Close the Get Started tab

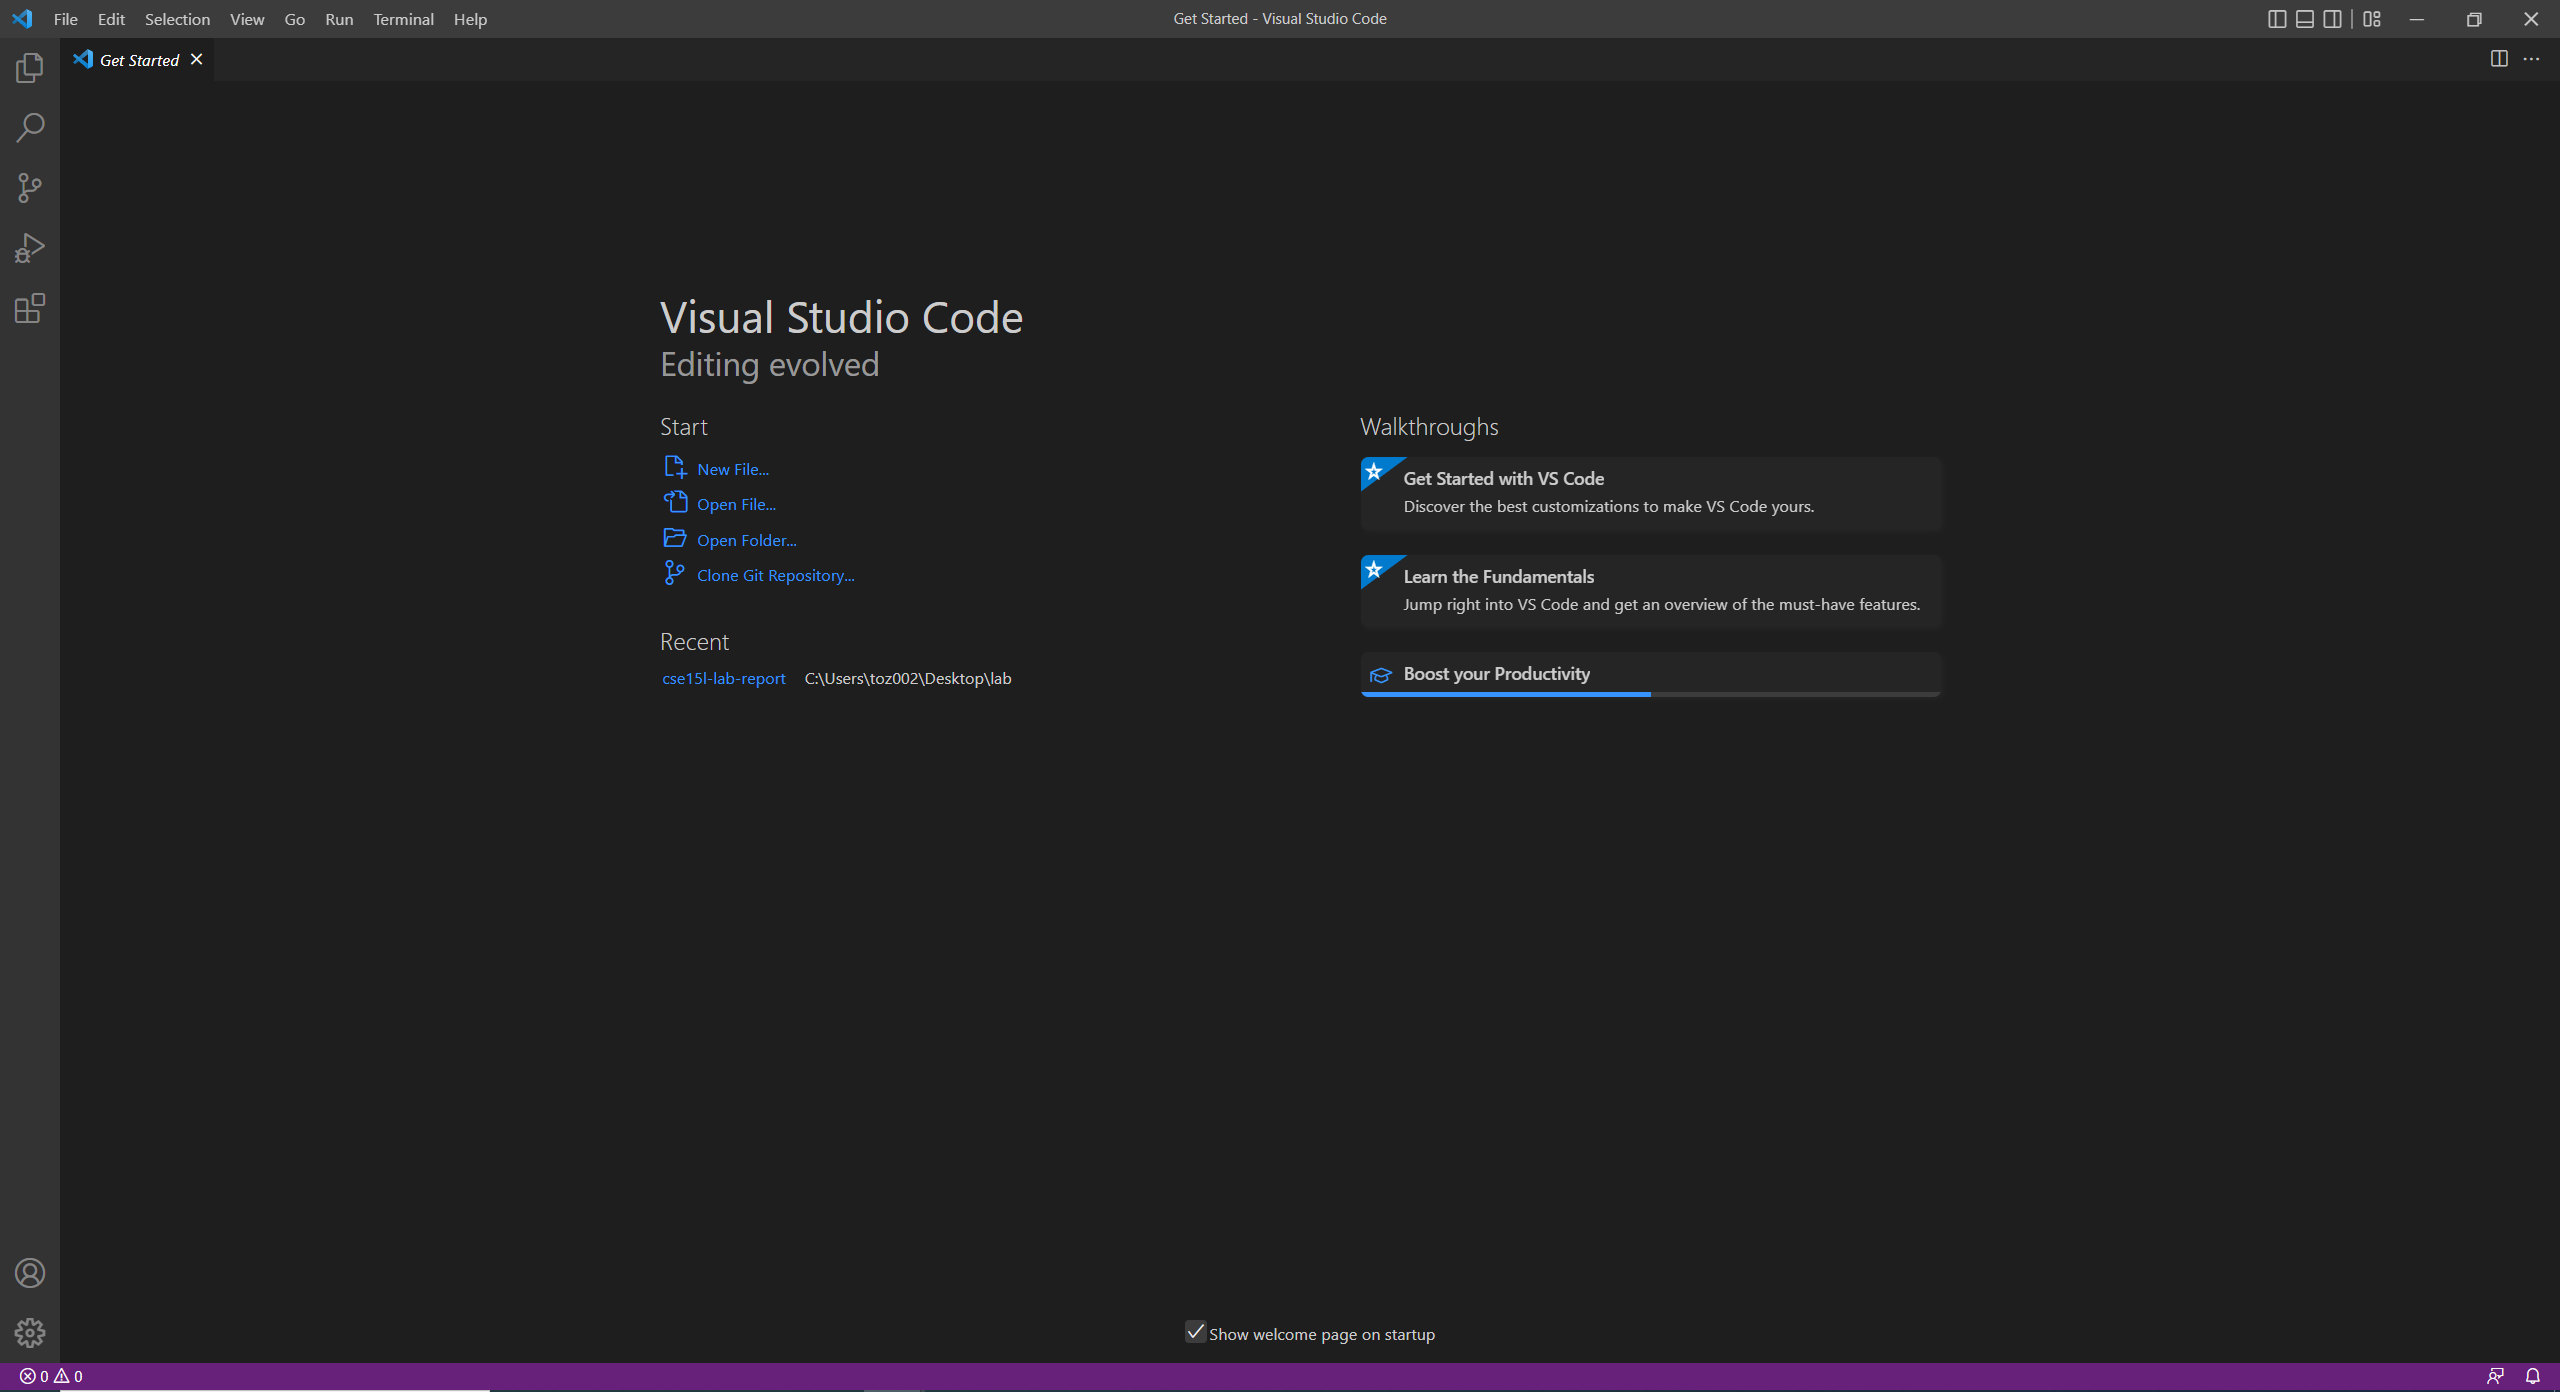point(197,59)
